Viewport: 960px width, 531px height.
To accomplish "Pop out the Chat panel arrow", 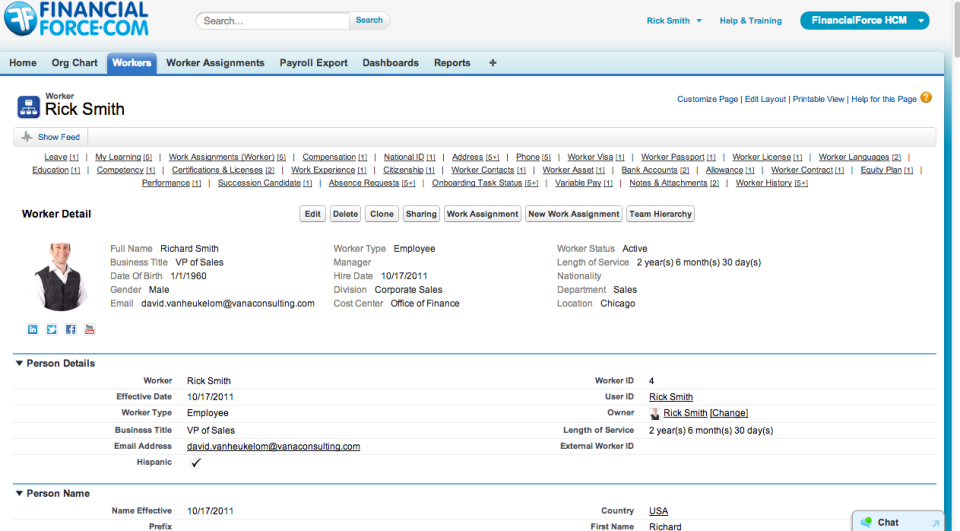I will point(936,522).
